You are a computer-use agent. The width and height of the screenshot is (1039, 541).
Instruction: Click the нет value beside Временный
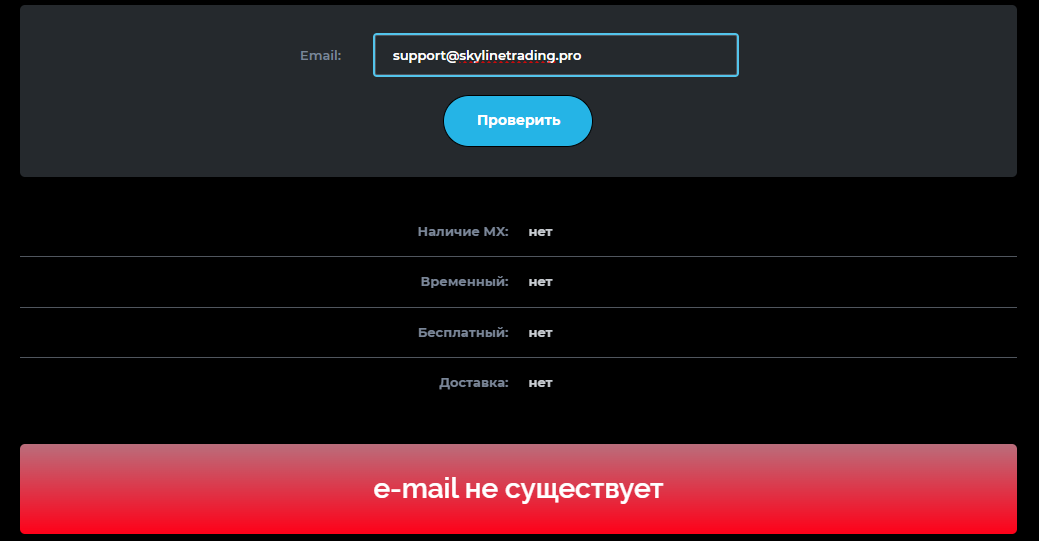(540, 282)
